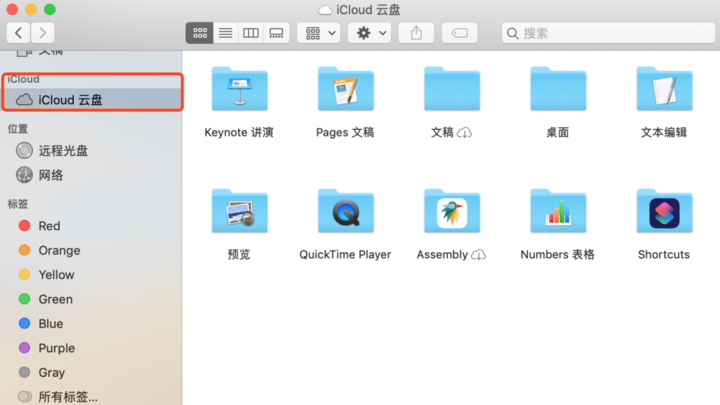Click the Keynote 讲演 file name
The height and width of the screenshot is (405, 720).
click(x=239, y=133)
